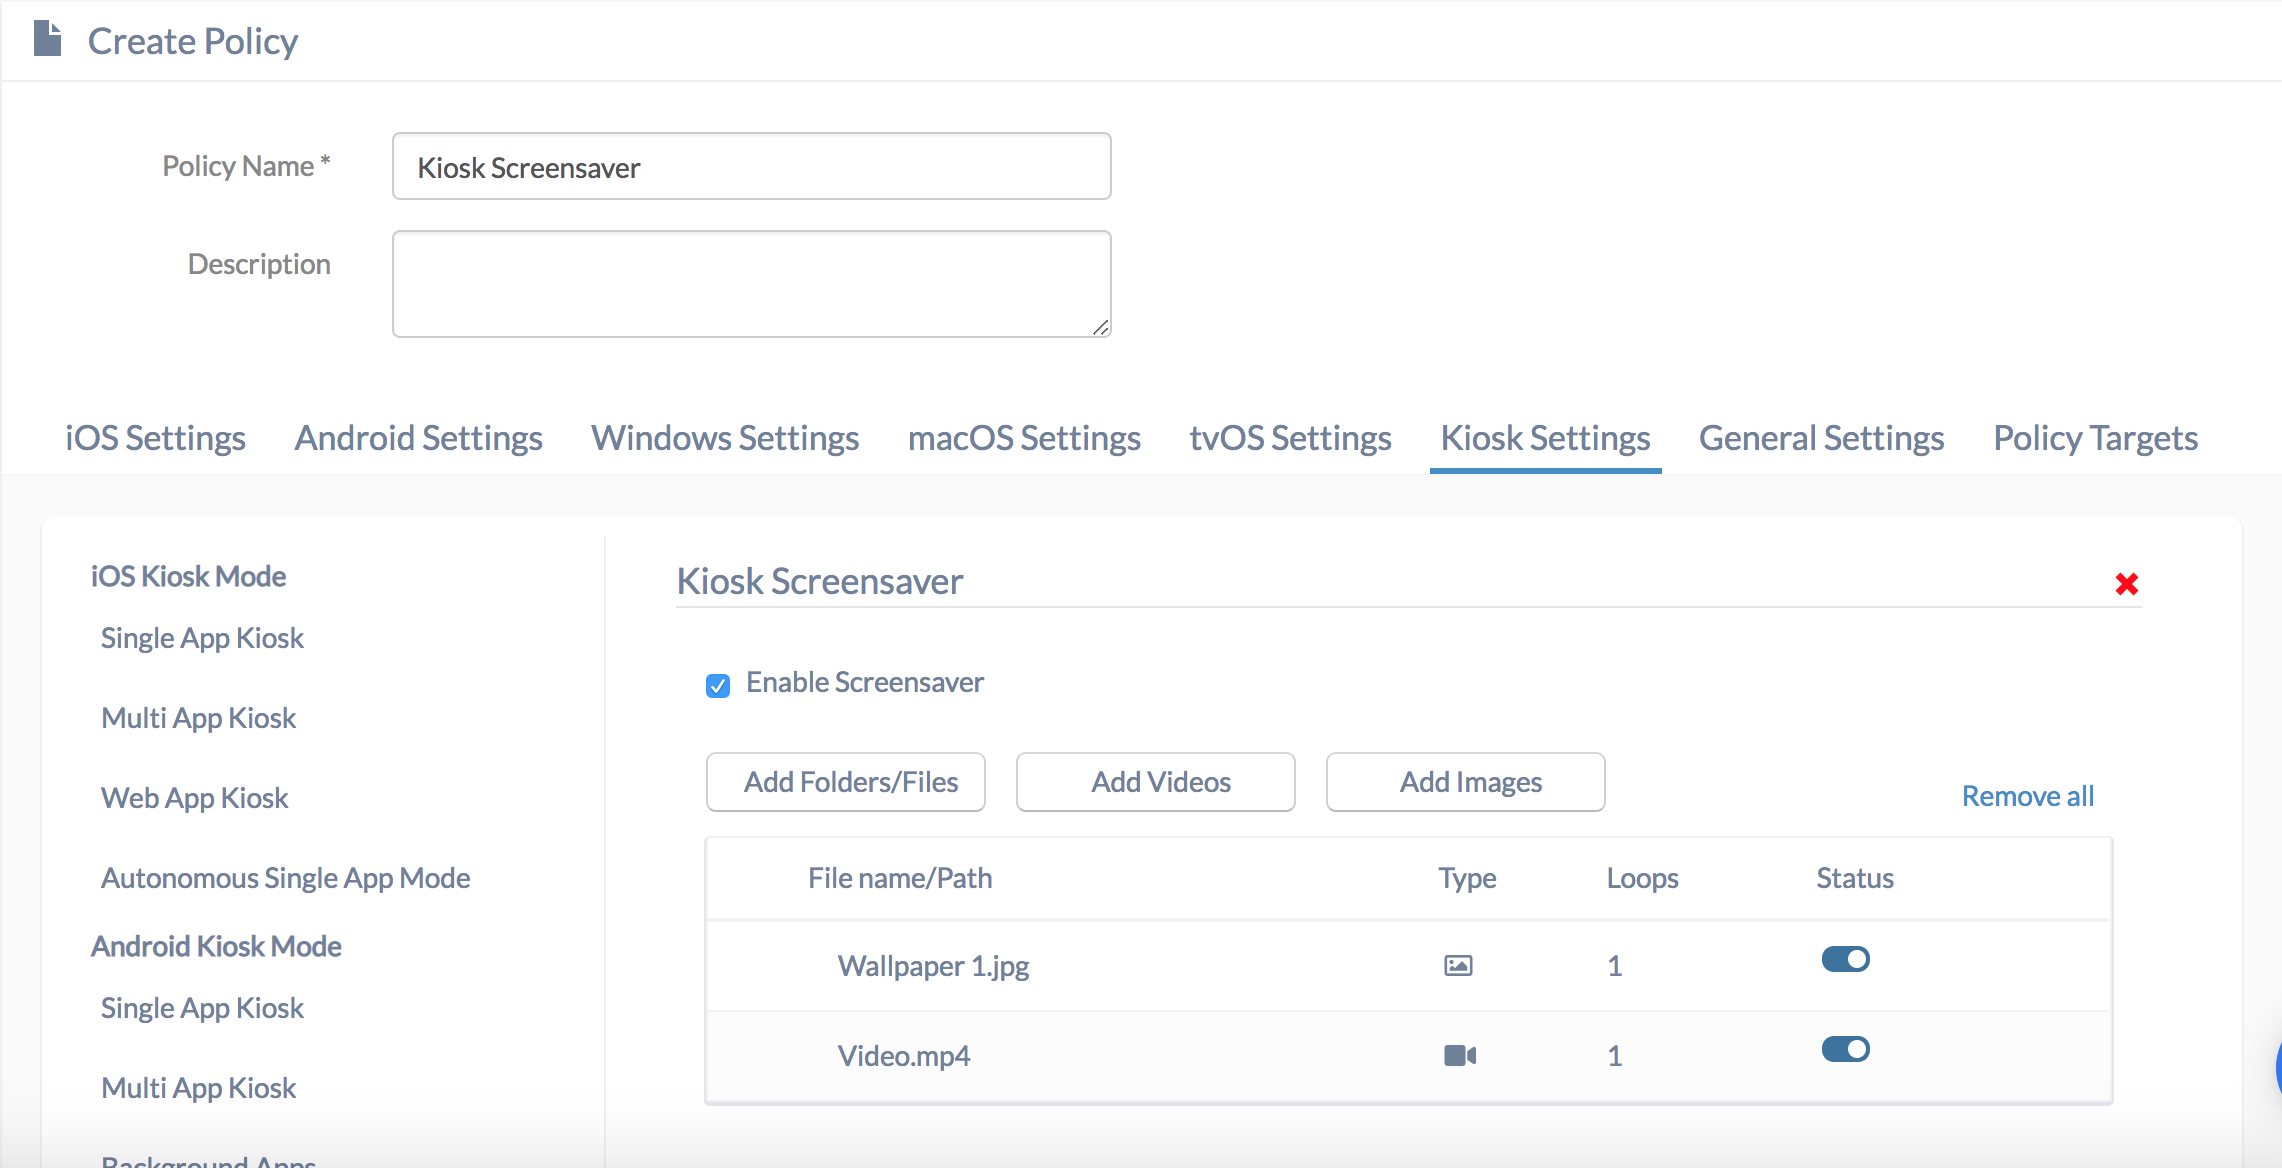The width and height of the screenshot is (2282, 1168).
Task: Click the Add Images button
Action: tap(1466, 782)
